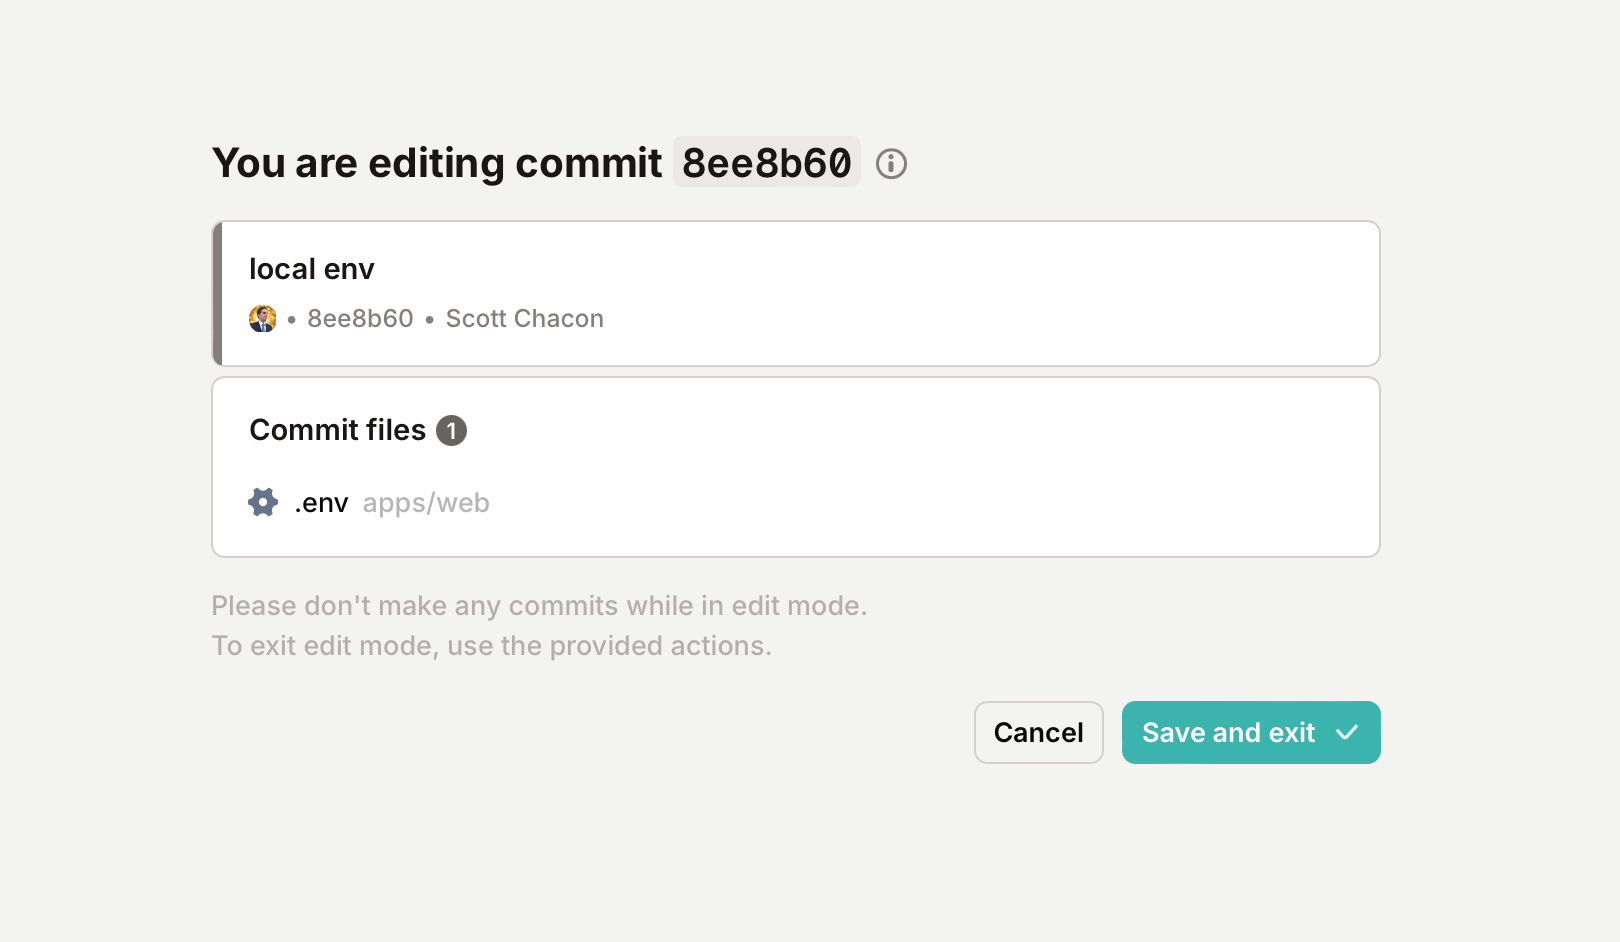Viewport: 1620px width, 942px height.
Task: Click the To exit edit mode instruction text
Action: [x=491, y=646]
